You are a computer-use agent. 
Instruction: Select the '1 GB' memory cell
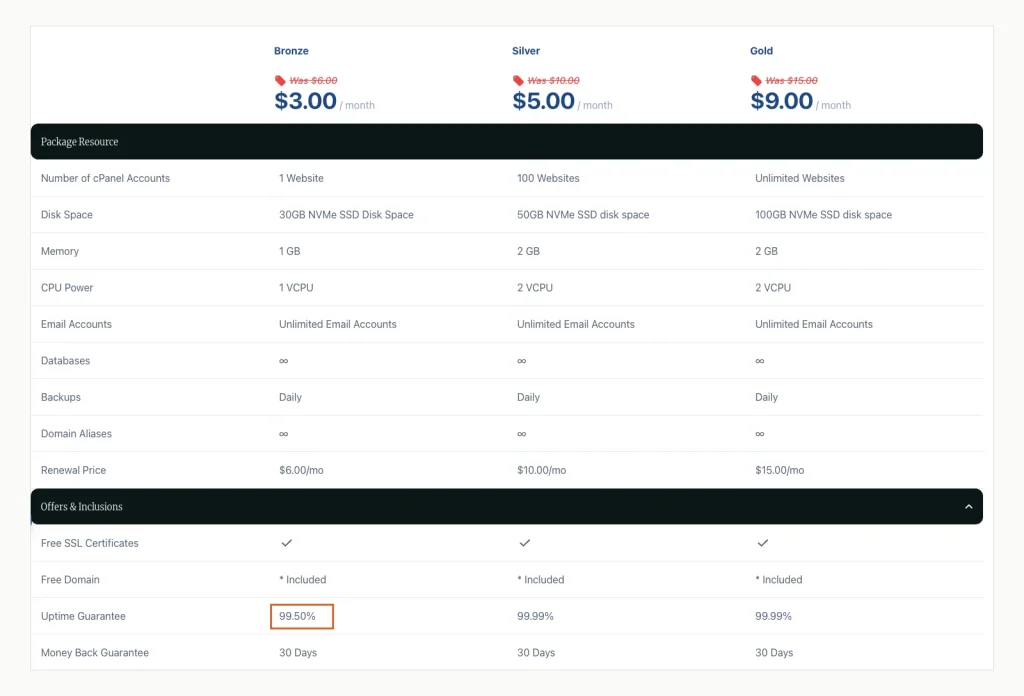[x=289, y=251]
